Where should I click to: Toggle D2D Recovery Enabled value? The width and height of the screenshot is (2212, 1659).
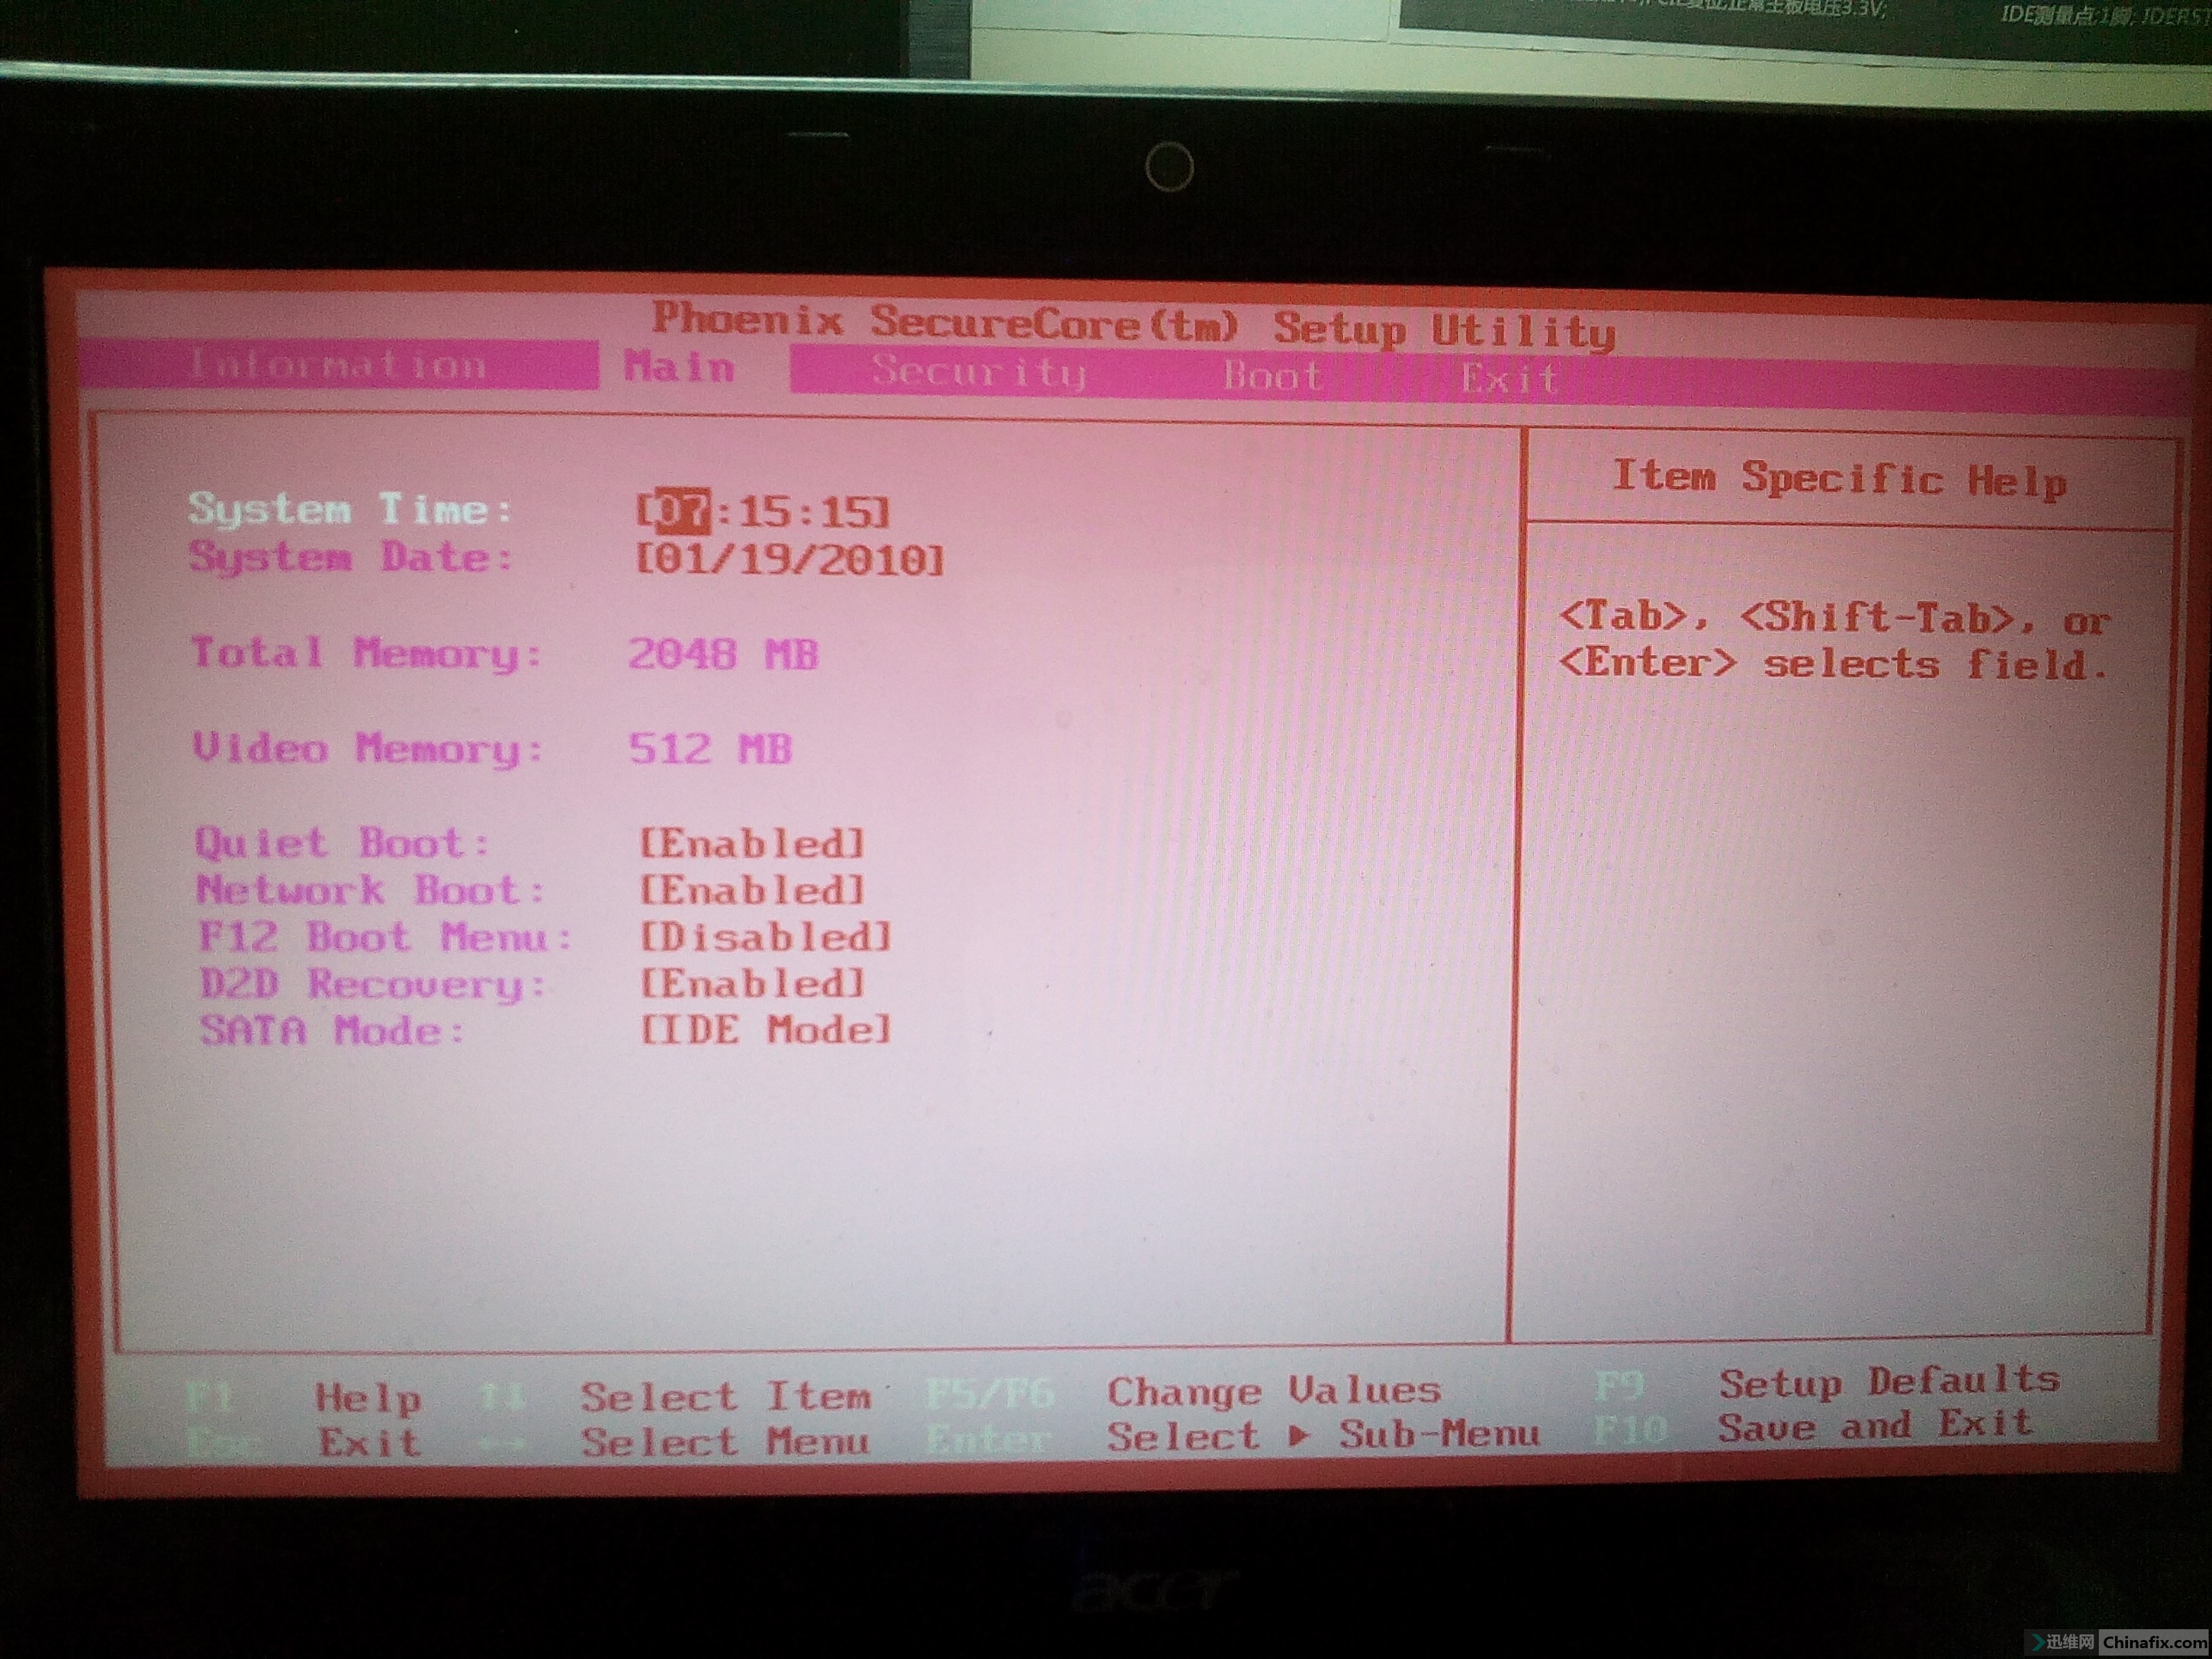[x=751, y=983]
